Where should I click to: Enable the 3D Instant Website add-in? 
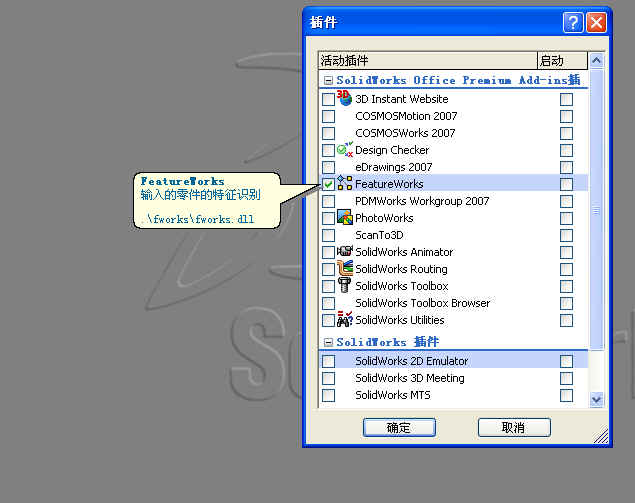point(328,100)
